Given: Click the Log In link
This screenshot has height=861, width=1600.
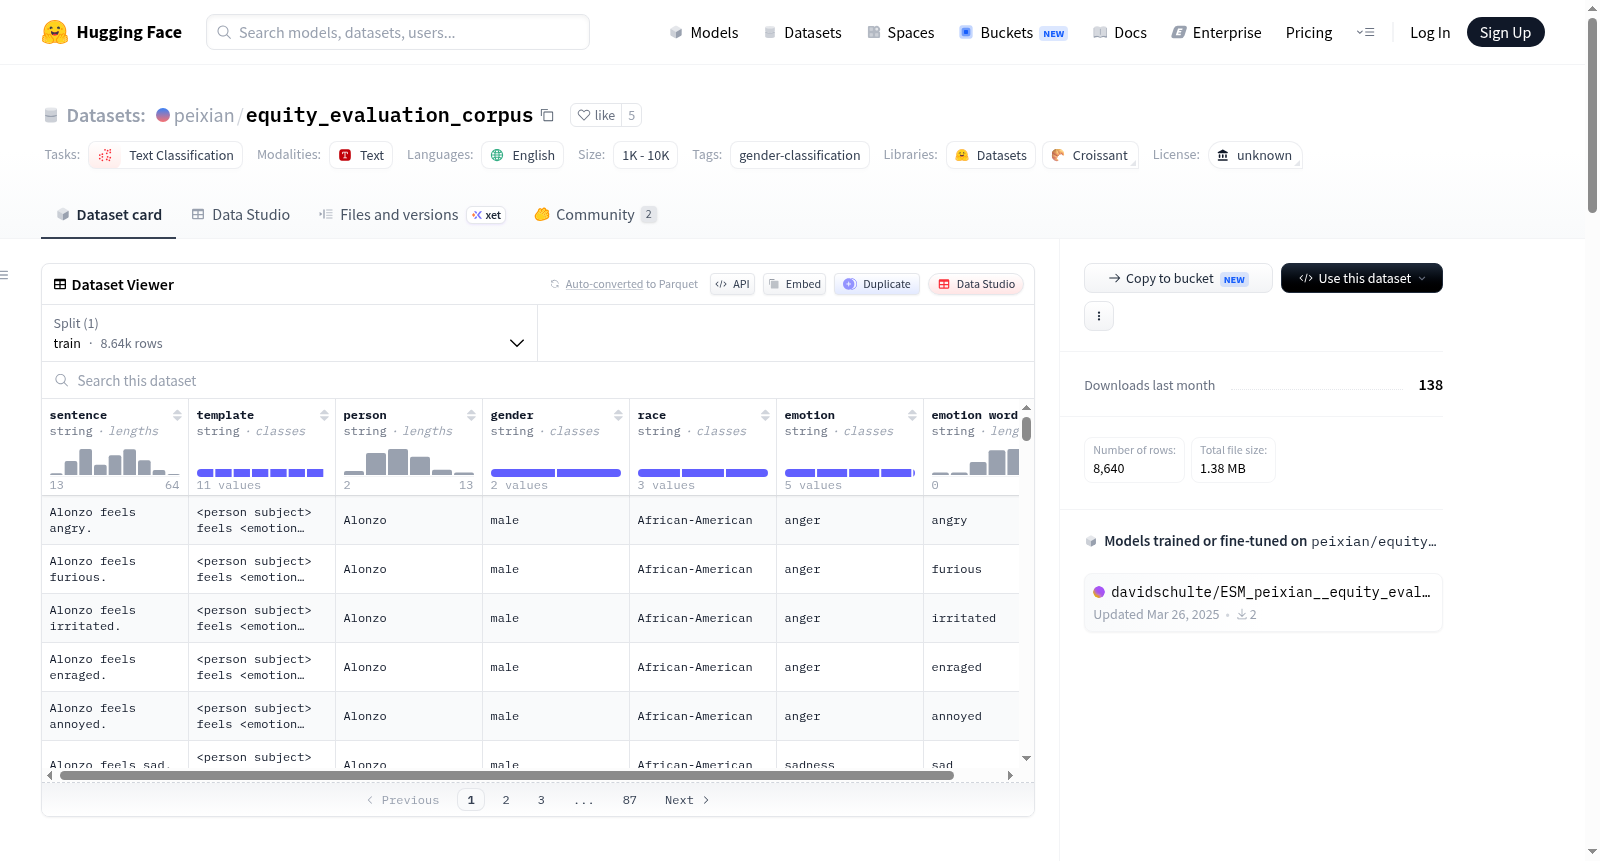Looking at the screenshot, I should pos(1430,33).
